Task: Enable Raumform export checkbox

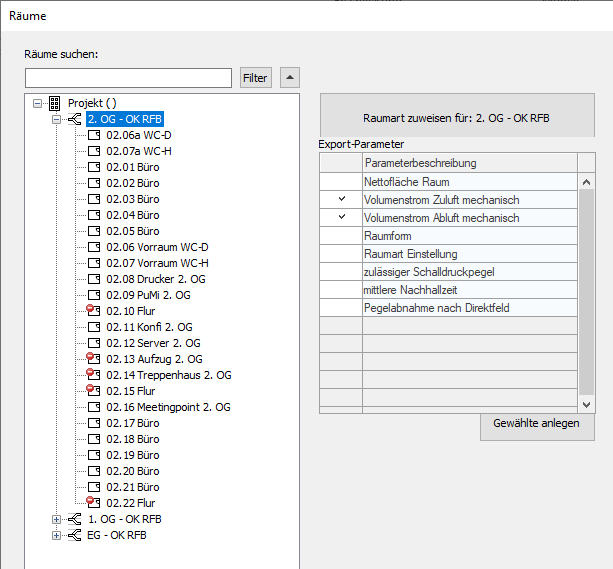Action: [341, 236]
